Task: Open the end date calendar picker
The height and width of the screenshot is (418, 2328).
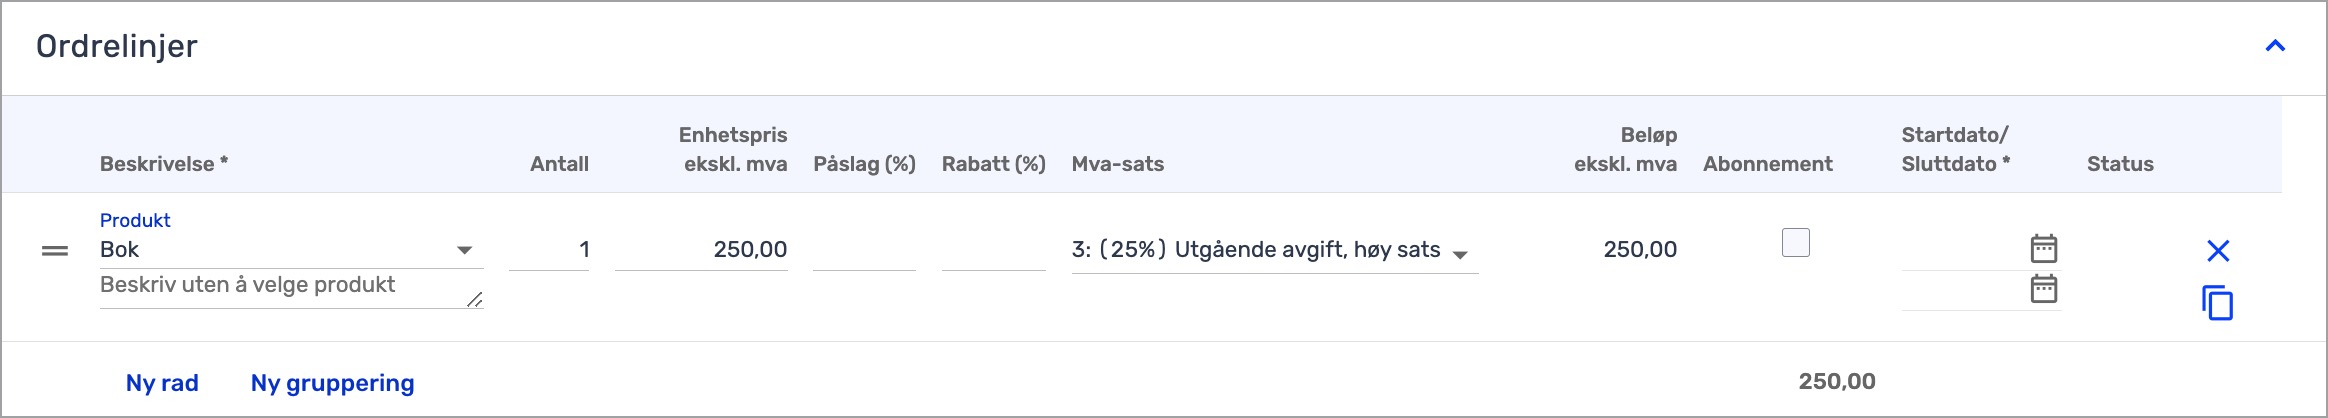Action: tap(2044, 289)
